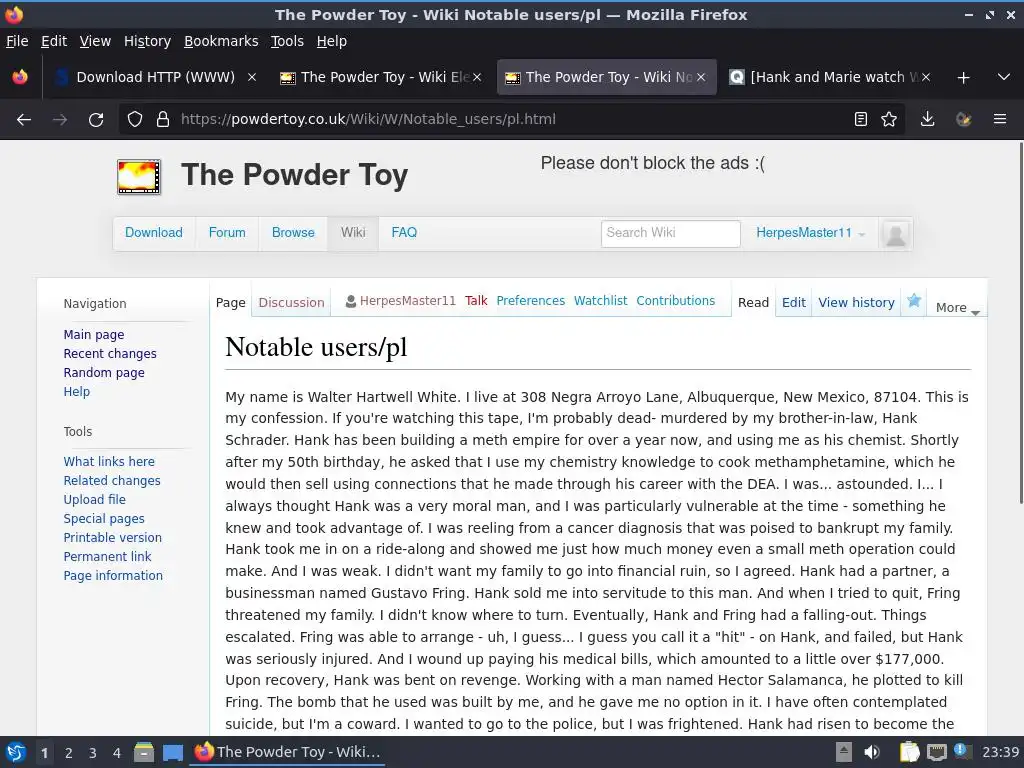Close the Hank and Marie watch tab

click(926, 77)
